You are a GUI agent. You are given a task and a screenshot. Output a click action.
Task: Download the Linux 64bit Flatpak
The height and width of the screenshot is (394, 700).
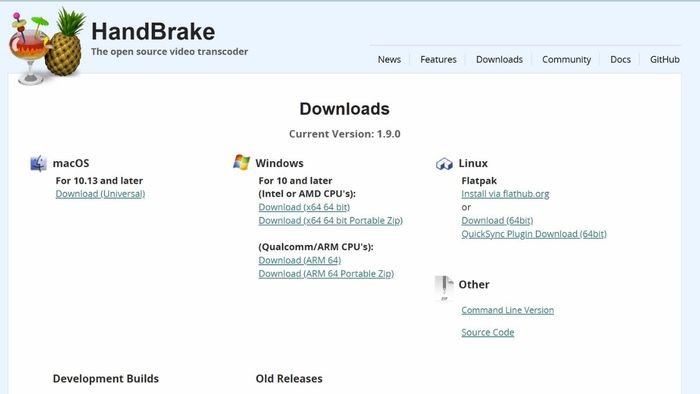coord(497,221)
